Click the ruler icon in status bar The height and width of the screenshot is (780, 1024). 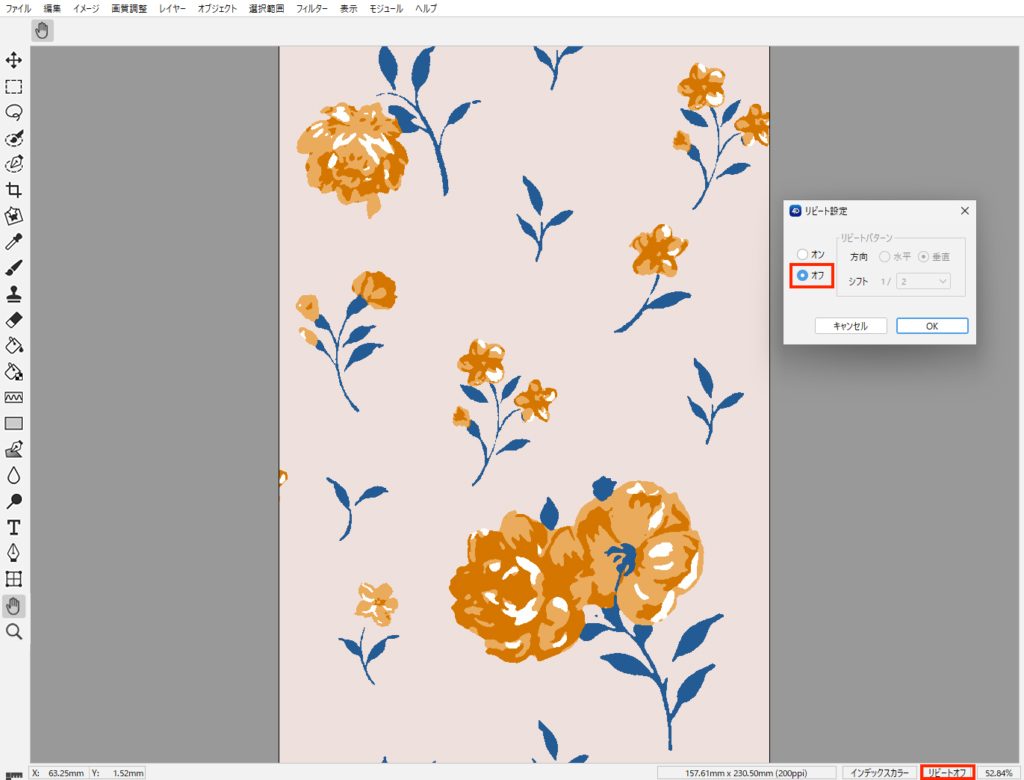pos(14,775)
